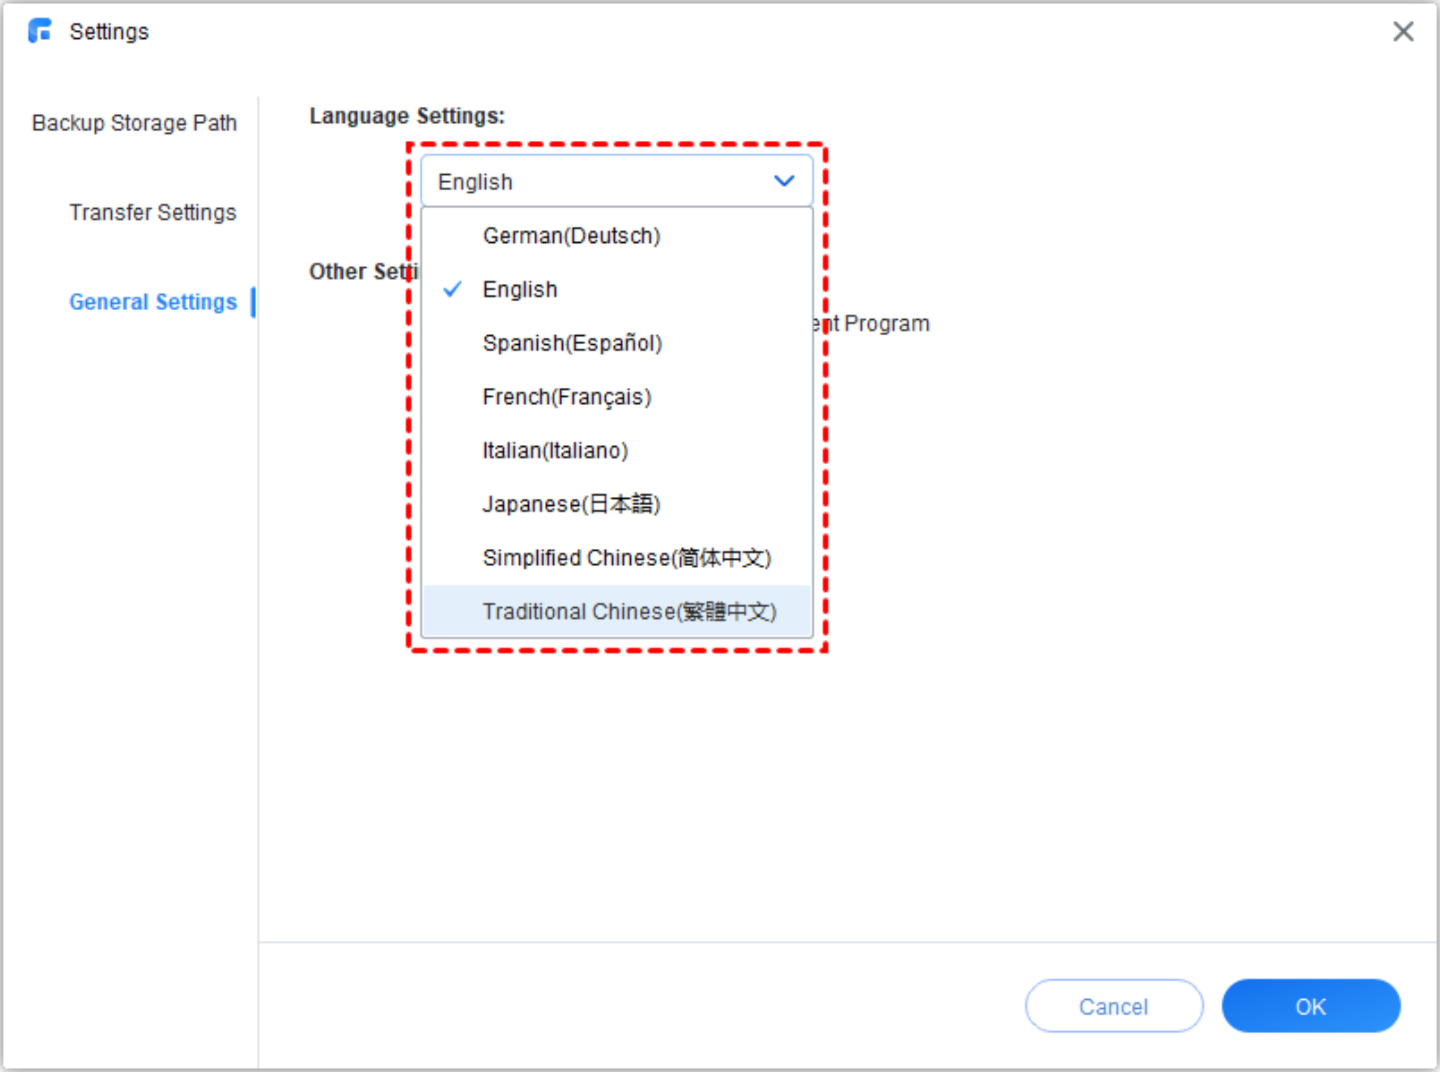Switch to the Transfer Settings tab
1440x1072 pixels.
152,212
